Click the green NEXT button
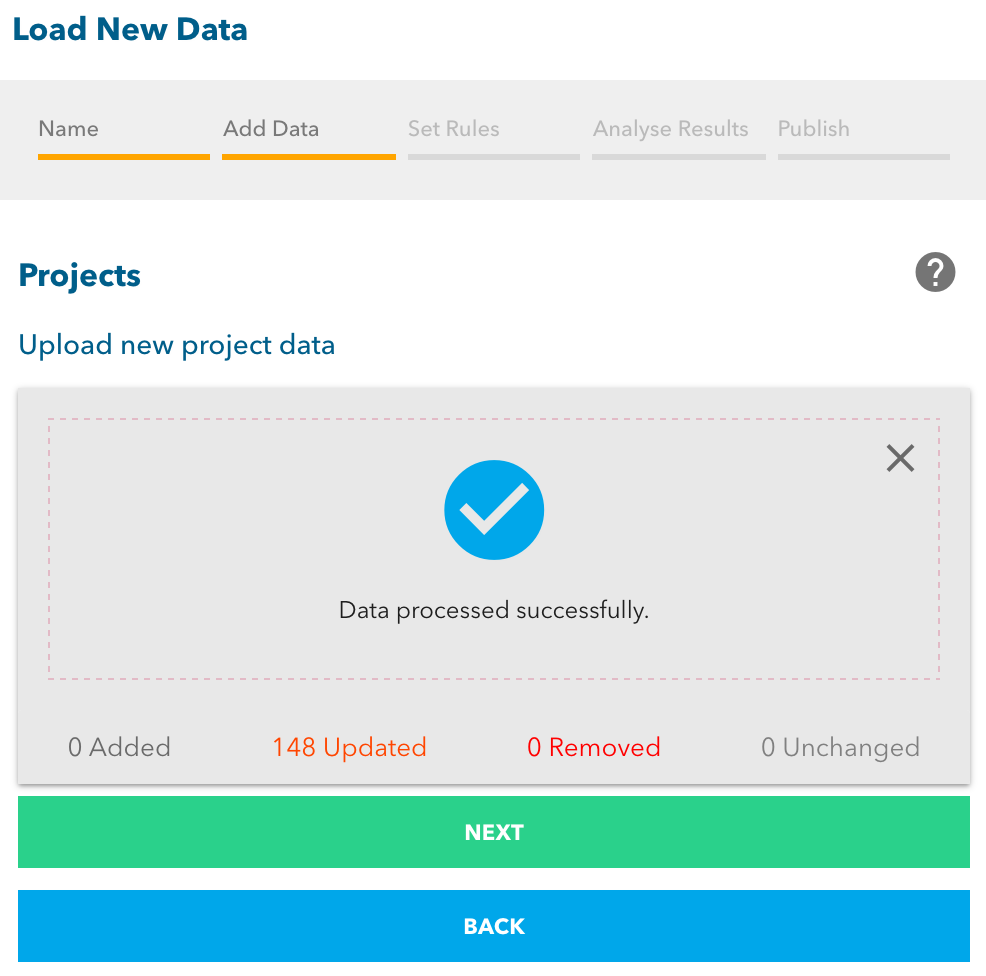The height and width of the screenshot is (976, 986). pyautogui.click(x=494, y=832)
